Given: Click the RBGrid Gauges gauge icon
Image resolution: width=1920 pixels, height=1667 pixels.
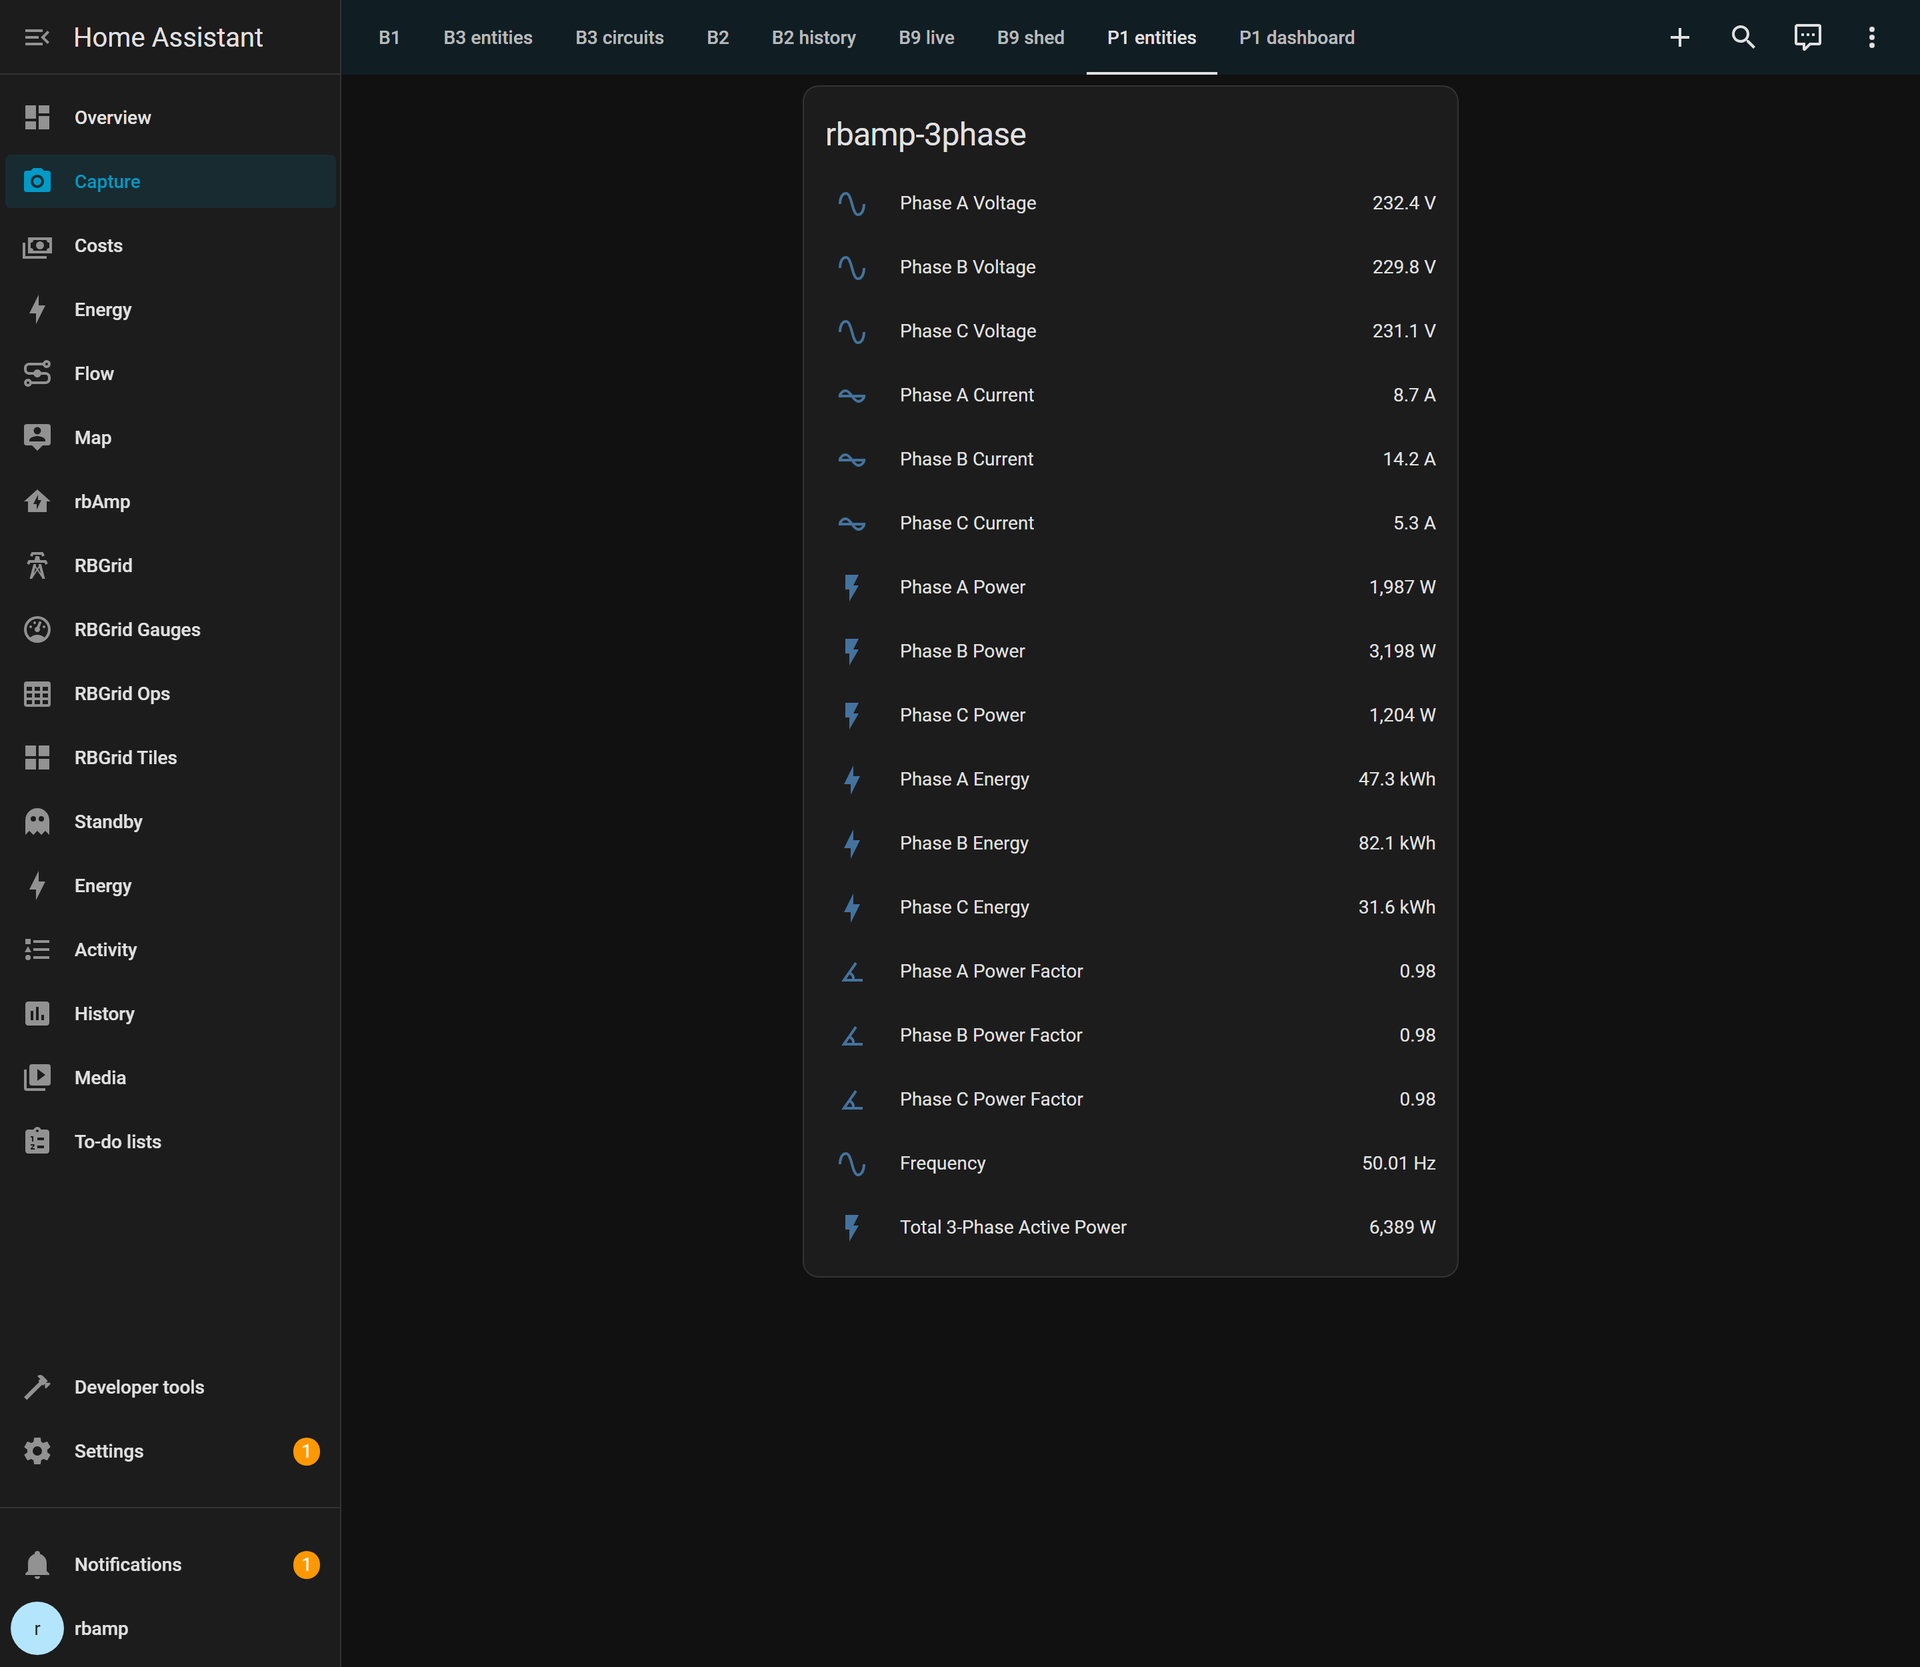Looking at the screenshot, I should coord(37,629).
